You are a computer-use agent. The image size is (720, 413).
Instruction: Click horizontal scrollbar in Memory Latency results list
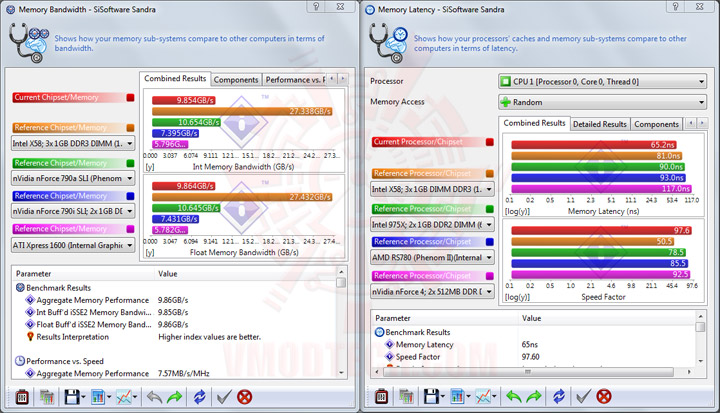(x=528, y=371)
